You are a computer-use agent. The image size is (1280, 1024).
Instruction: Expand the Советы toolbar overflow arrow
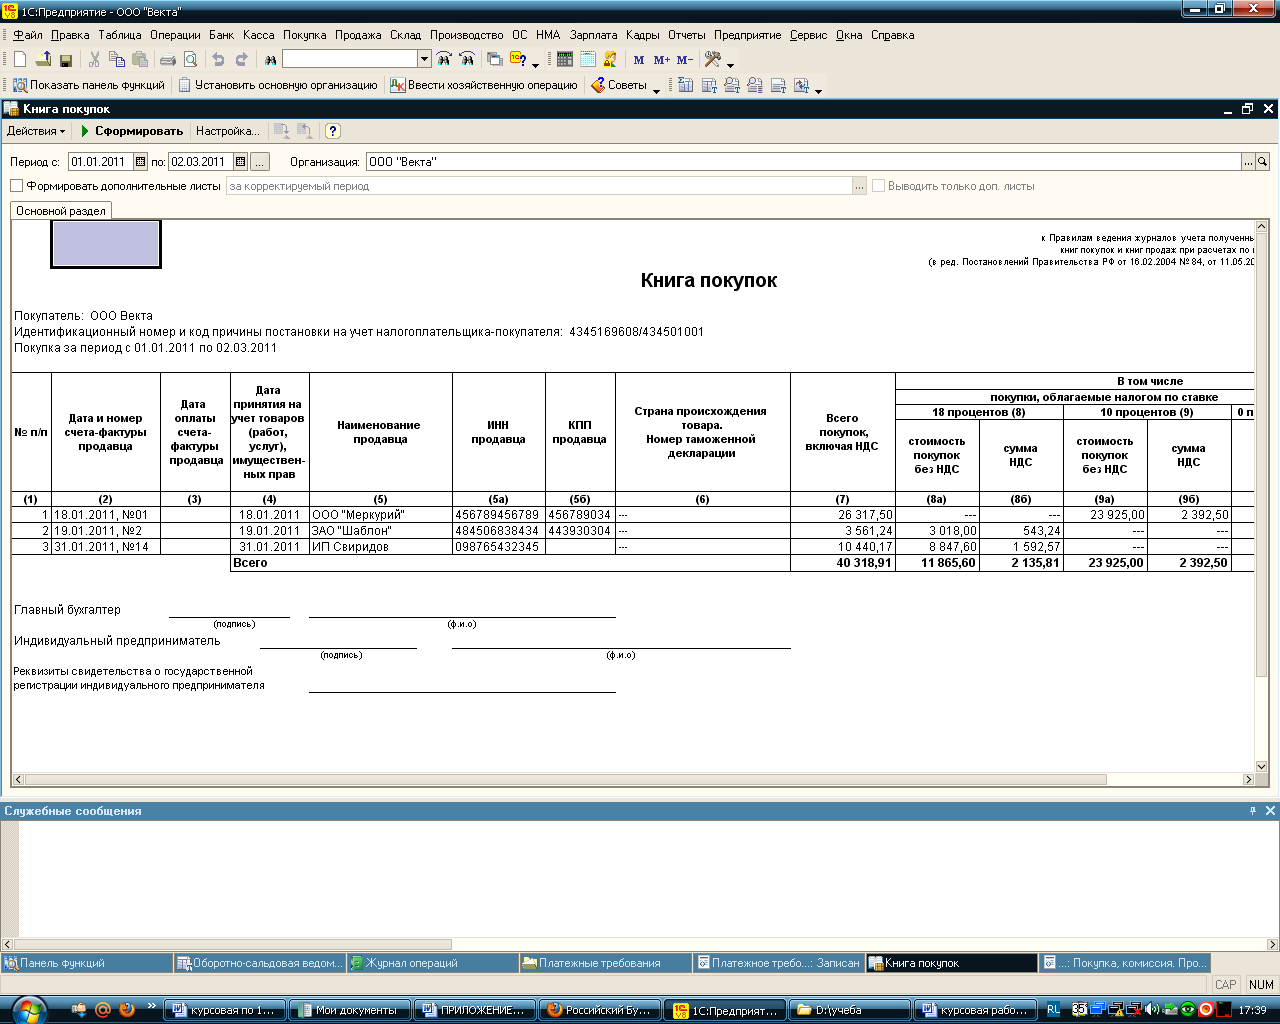[657, 90]
